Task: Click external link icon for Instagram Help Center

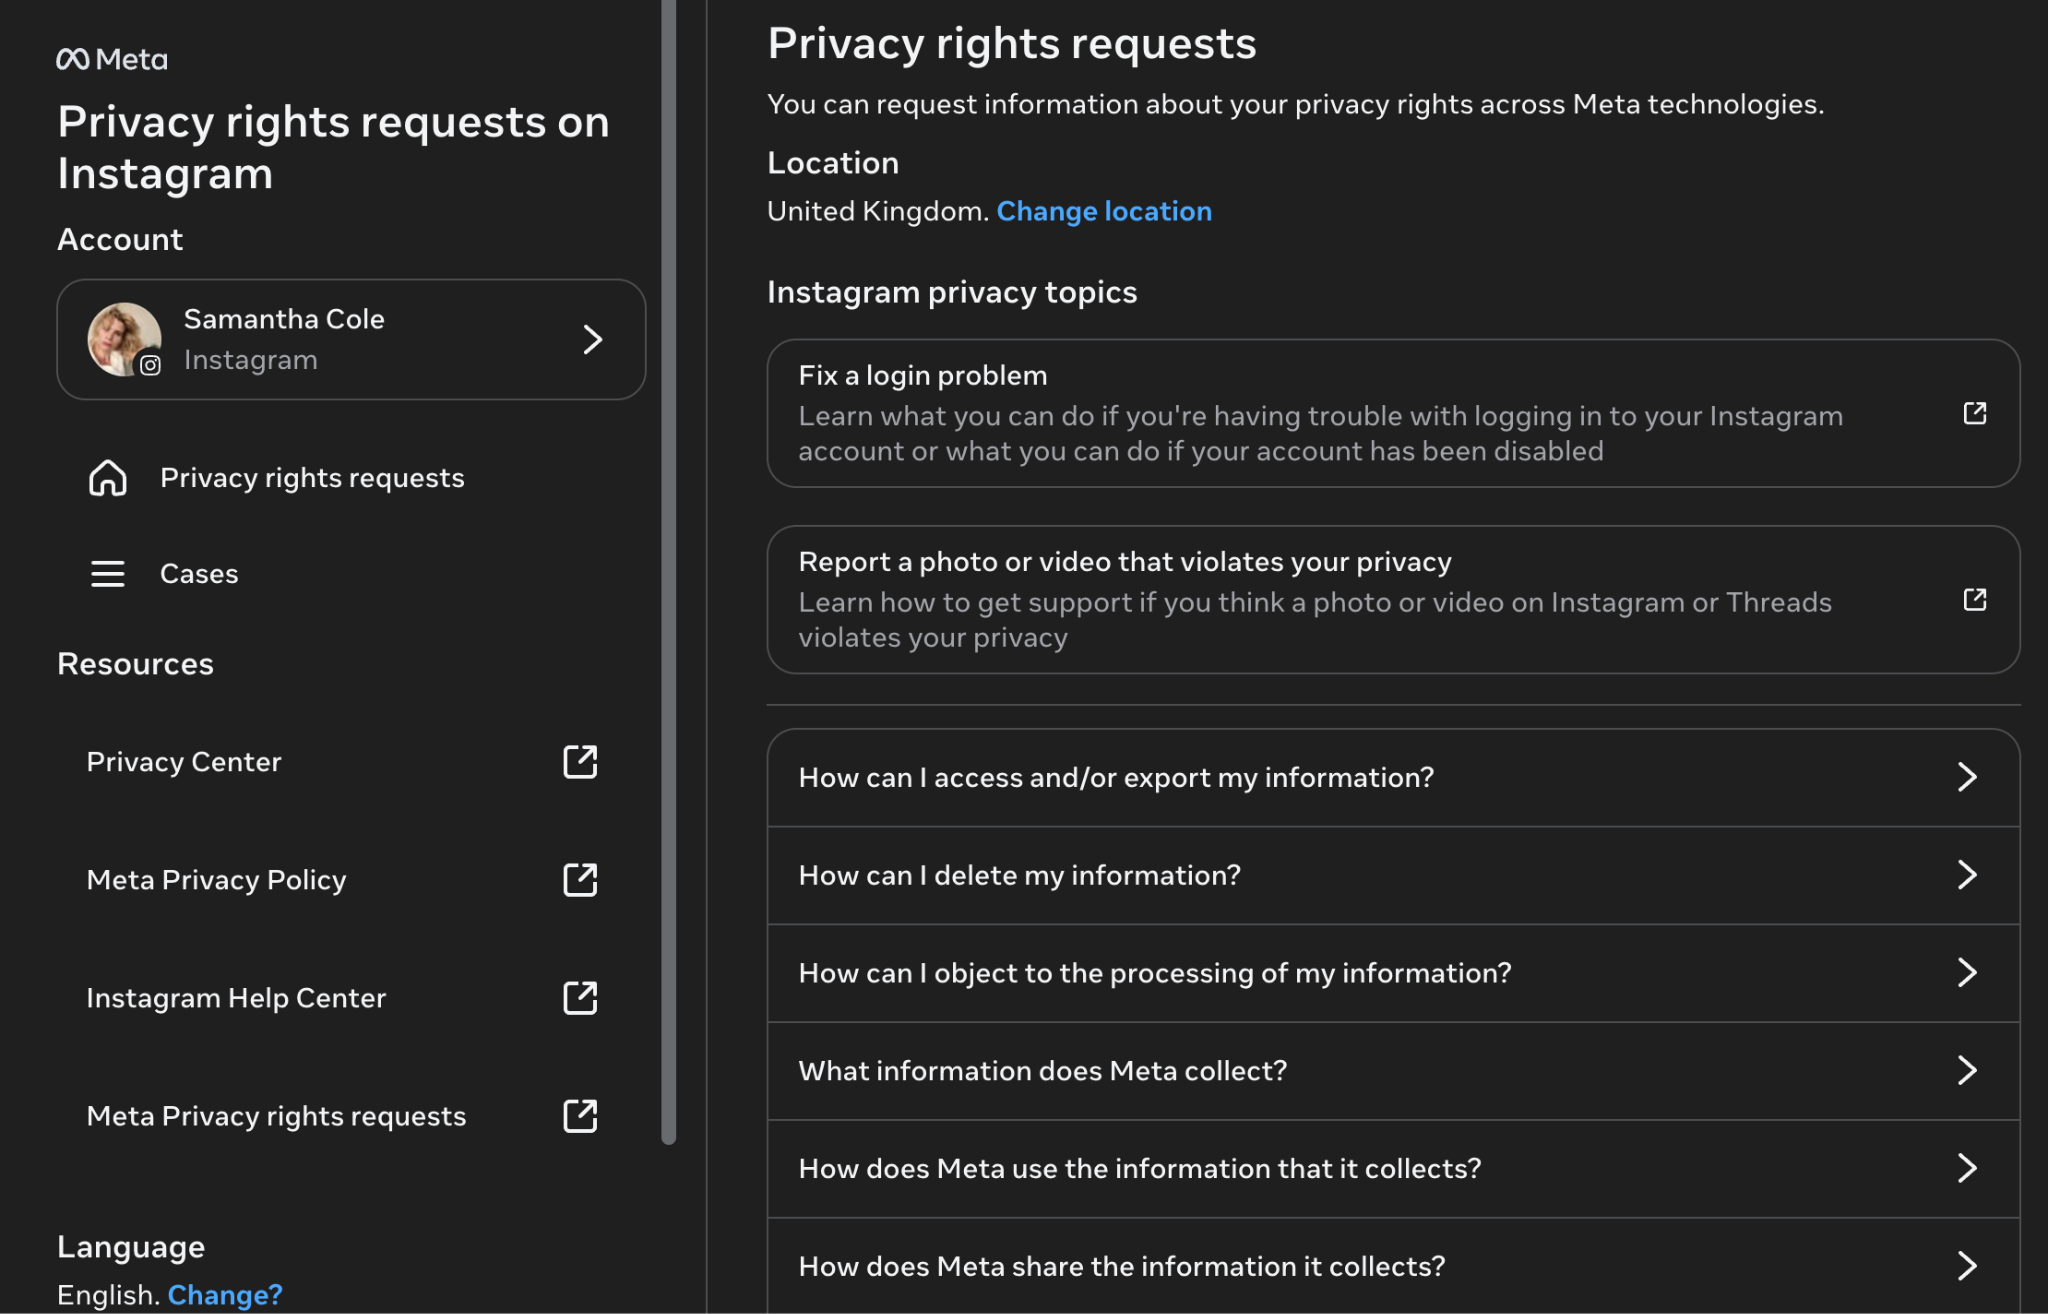Action: [580, 998]
